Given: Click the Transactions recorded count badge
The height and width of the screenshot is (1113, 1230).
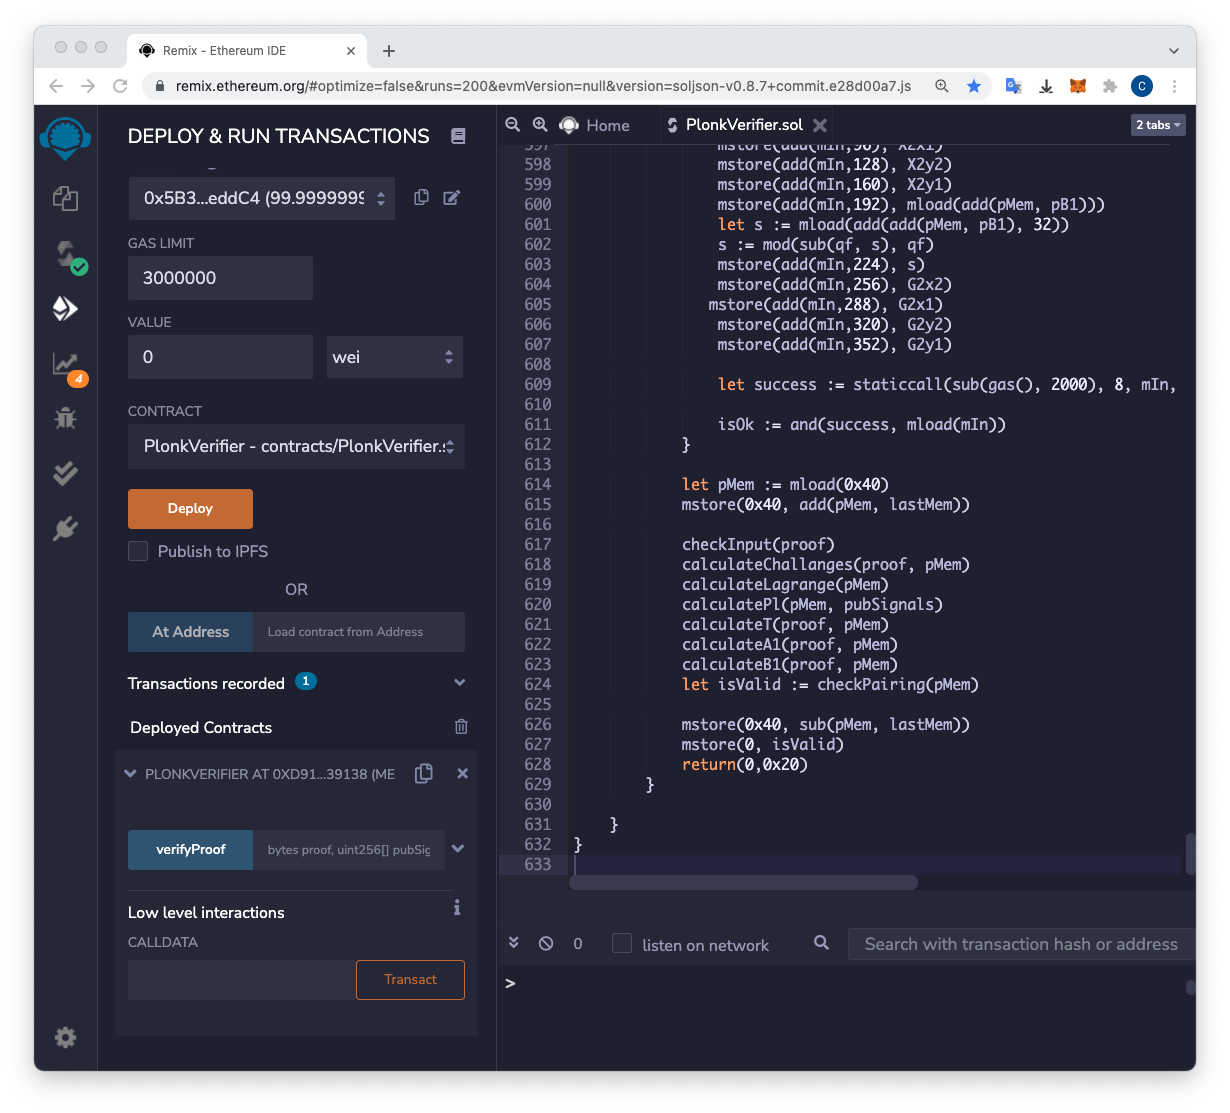Looking at the screenshot, I should coord(306,681).
